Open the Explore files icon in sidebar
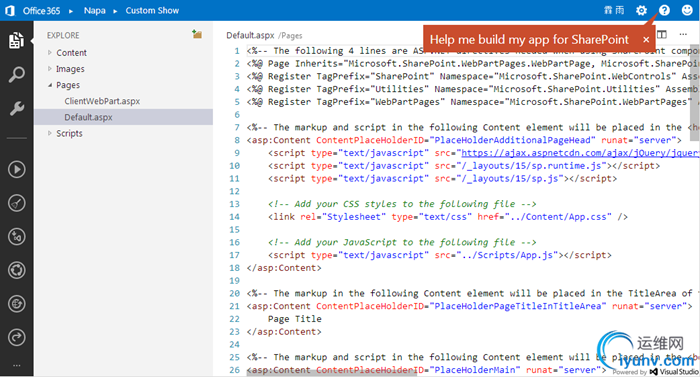This screenshot has width=700, height=377. click(x=17, y=40)
